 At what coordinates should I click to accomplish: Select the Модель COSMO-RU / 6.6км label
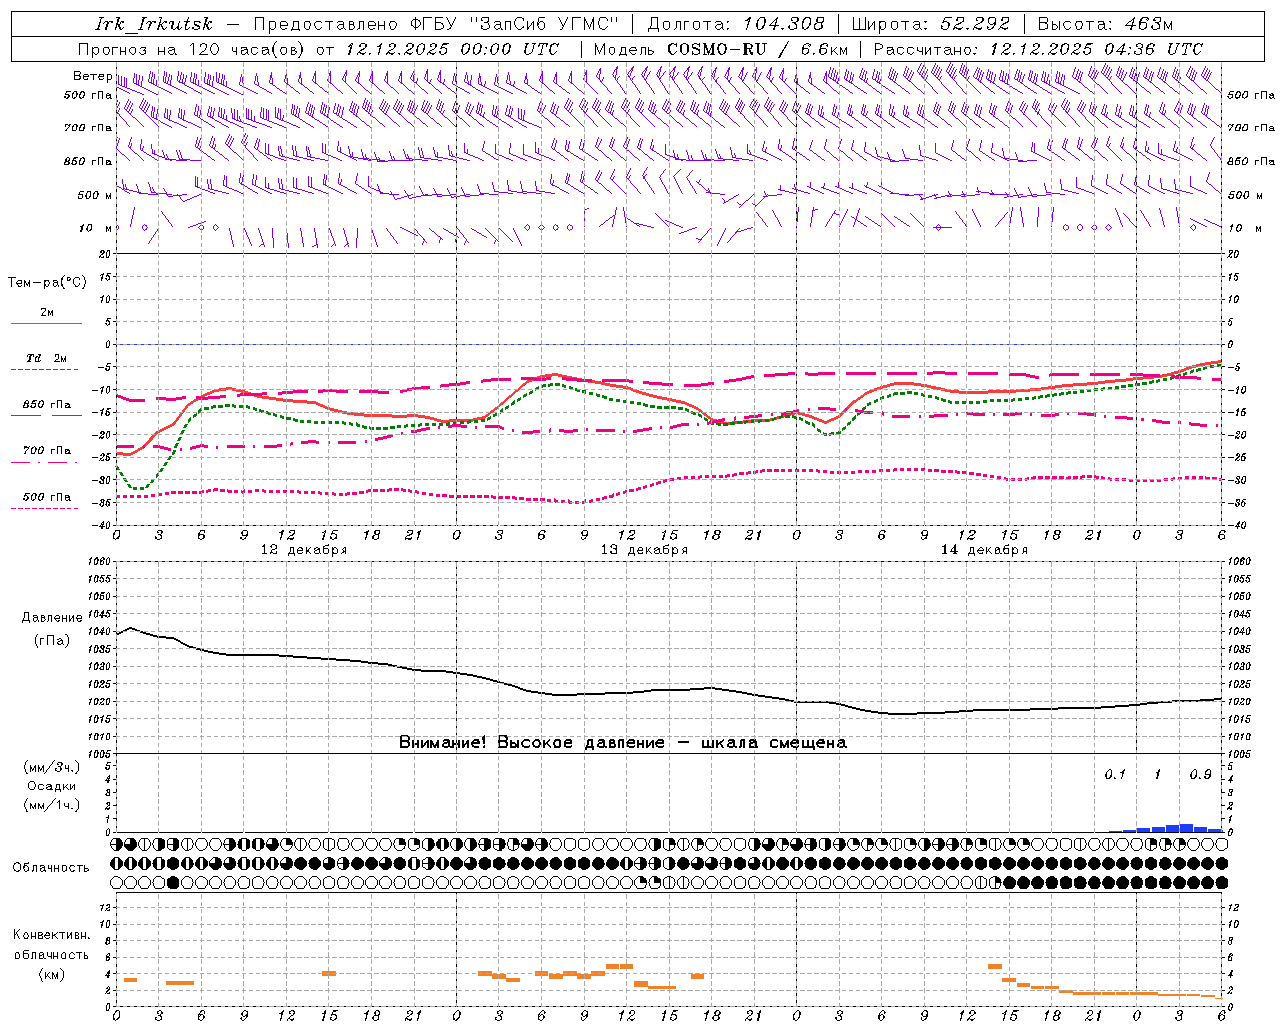720,49
